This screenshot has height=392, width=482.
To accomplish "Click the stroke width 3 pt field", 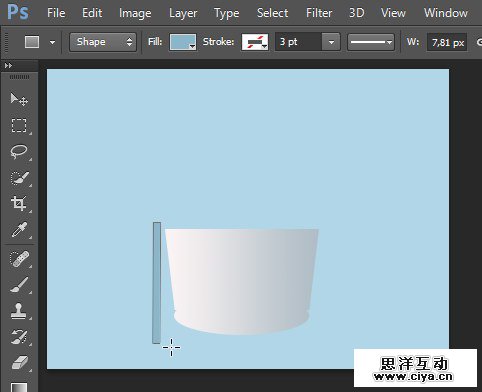I will point(298,42).
